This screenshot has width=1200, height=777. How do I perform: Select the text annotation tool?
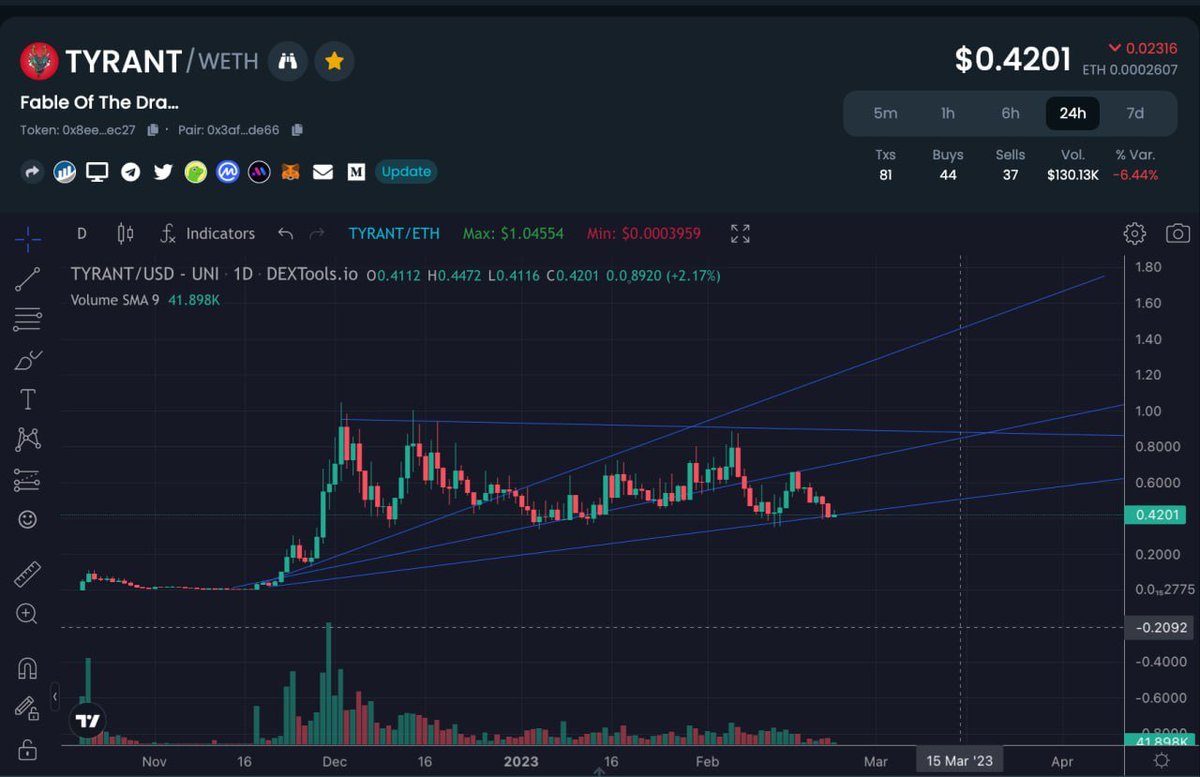pyautogui.click(x=28, y=400)
